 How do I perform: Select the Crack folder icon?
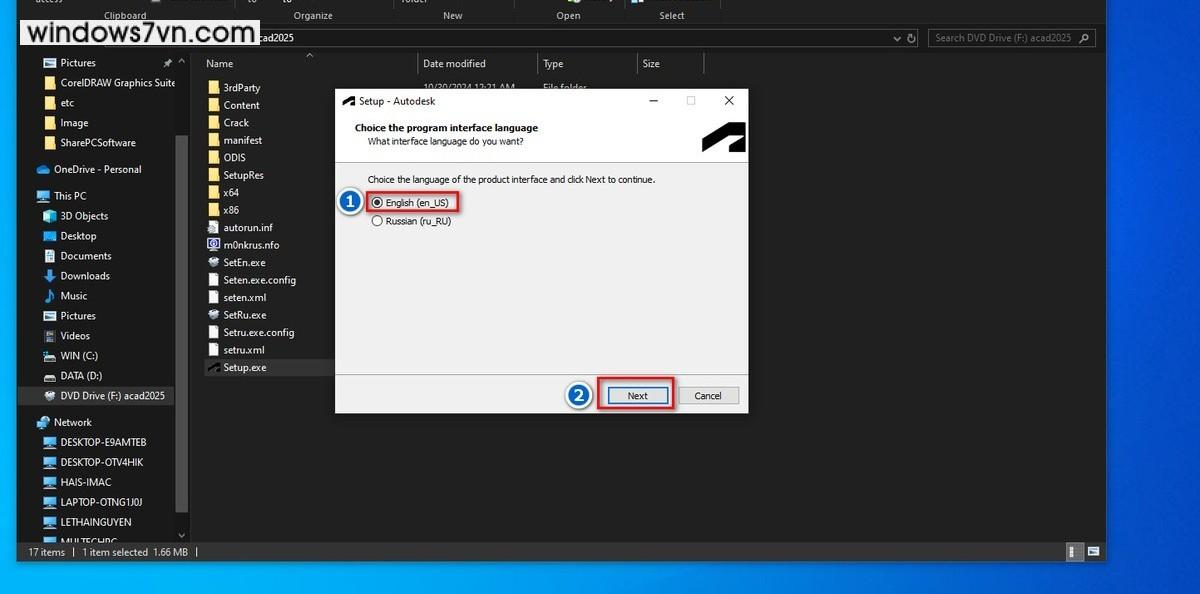(x=213, y=122)
